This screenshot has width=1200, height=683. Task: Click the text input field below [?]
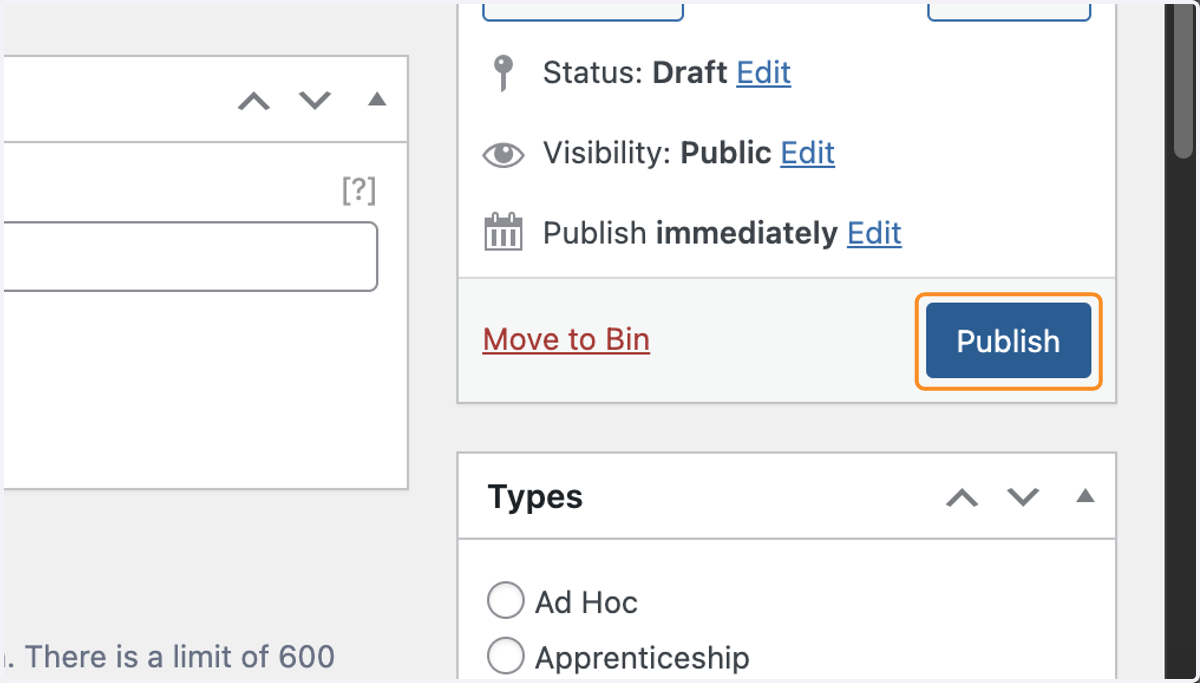[x=190, y=257]
